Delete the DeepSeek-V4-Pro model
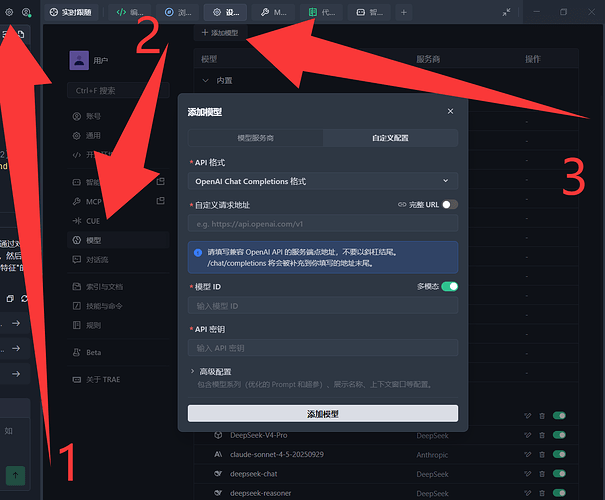The width and height of the screenshot is (605, 500). pyautogui.click(x=542, y=435)
